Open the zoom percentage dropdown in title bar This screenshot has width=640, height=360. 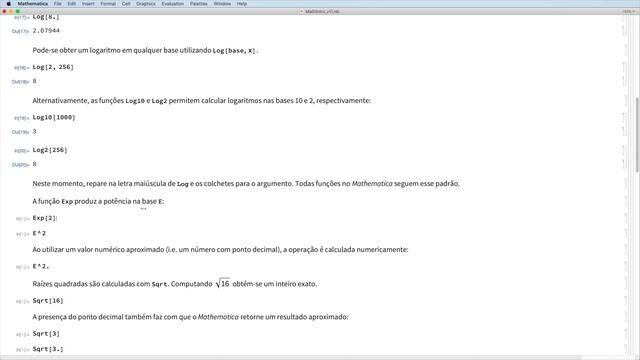629,11
